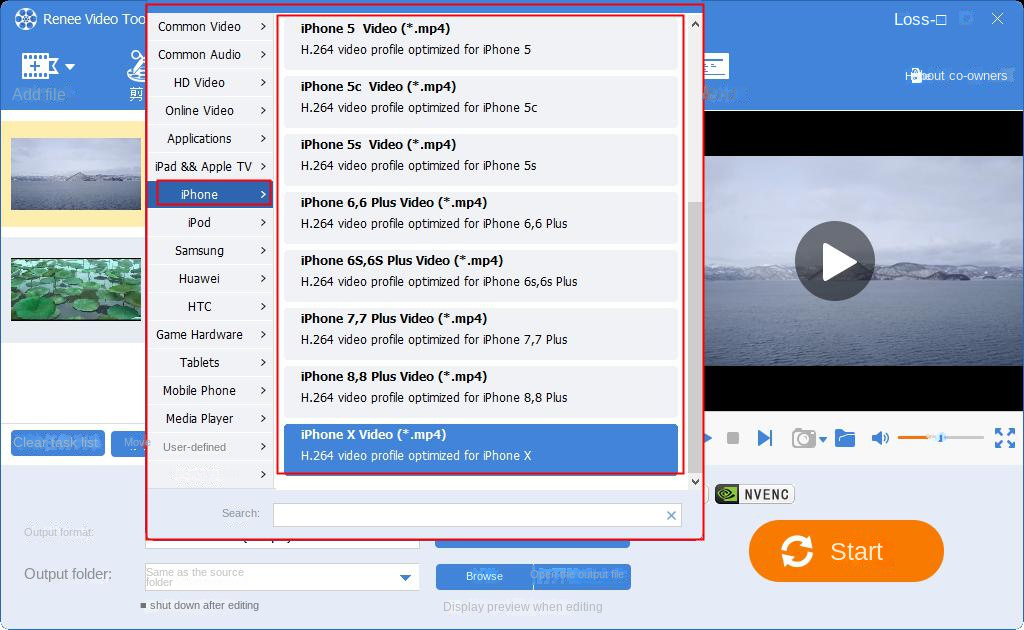Mute audio using the speaker icon

click(879, 437)
